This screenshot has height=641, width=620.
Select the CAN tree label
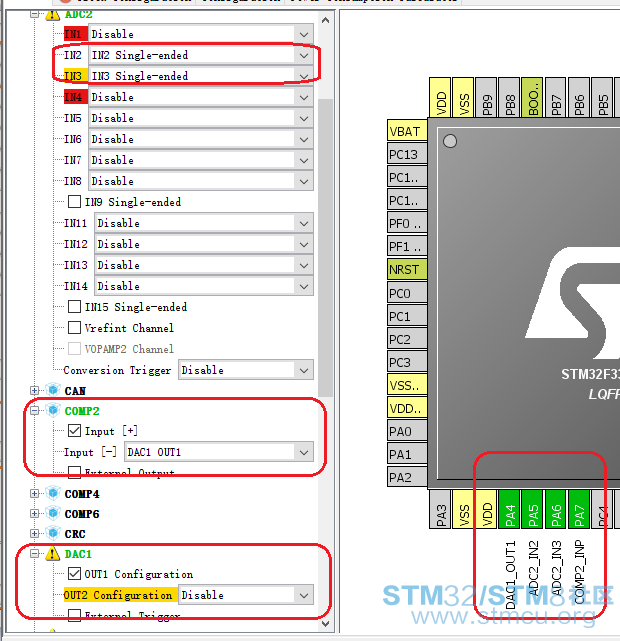(x=75, y=391)
